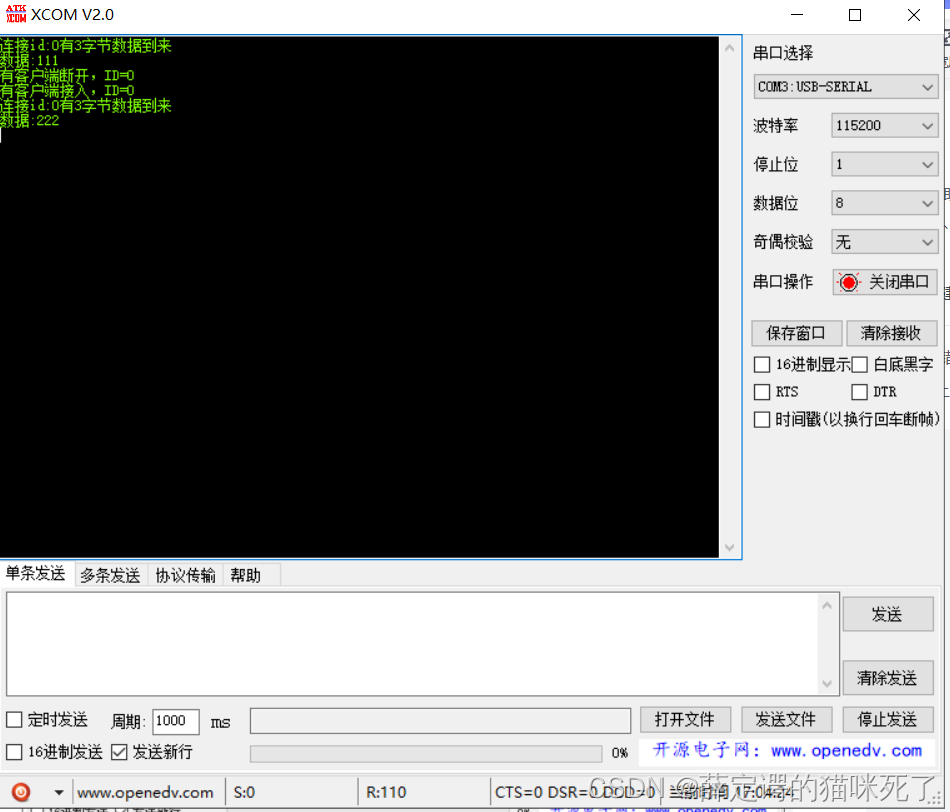Open the www.openedv.com link in blue
The width and height of the screenshot is (950, 812).
click(846, 751)
